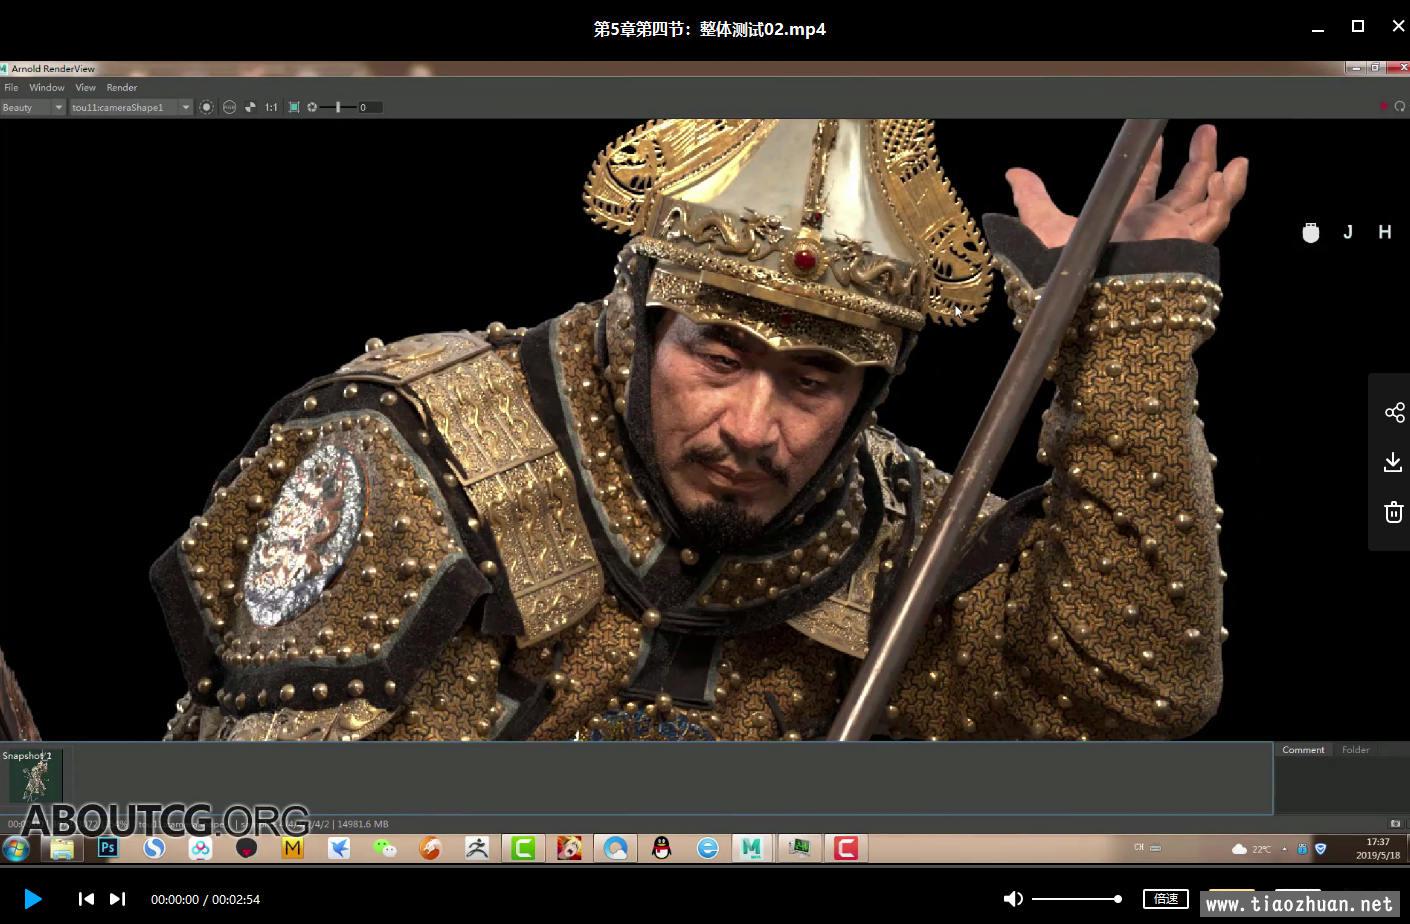This screenshot has width=1410, height=924.
Task: Set zoom to 1:1 real size
Action: [x=271, y=107]
